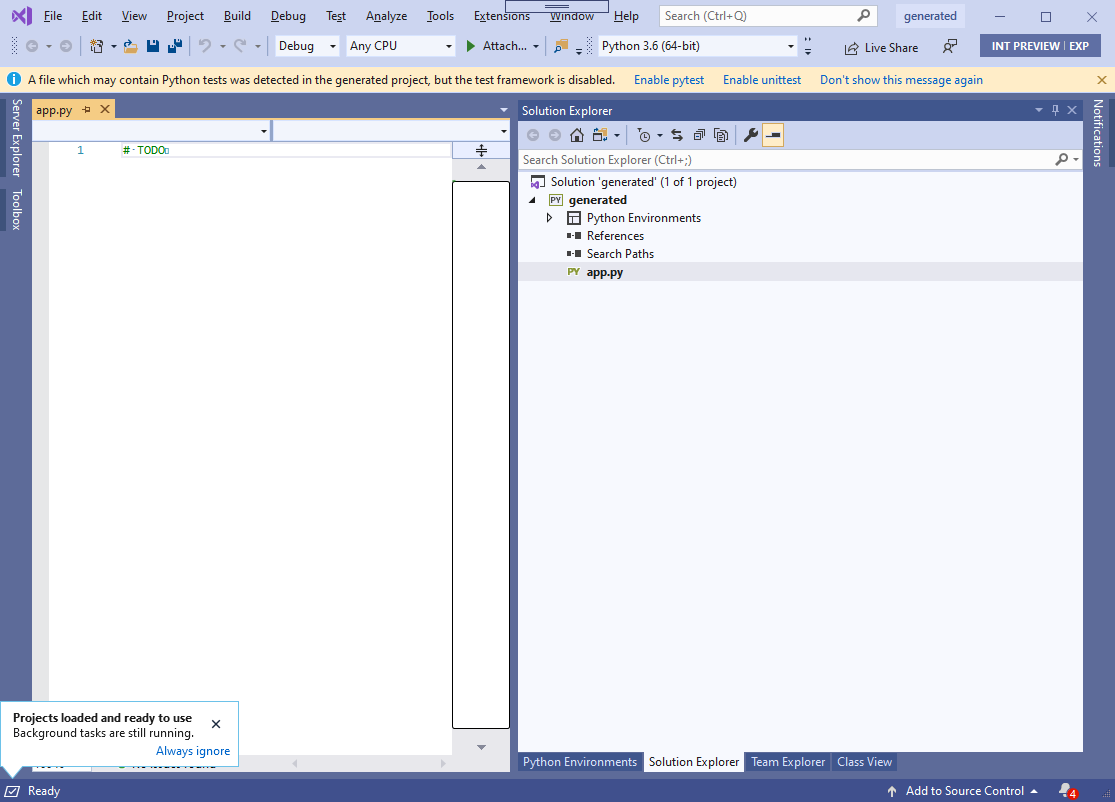Click Sync with Active Document icon
Image resolution: width=1115 pixels, height=802 pixels.
676,135
